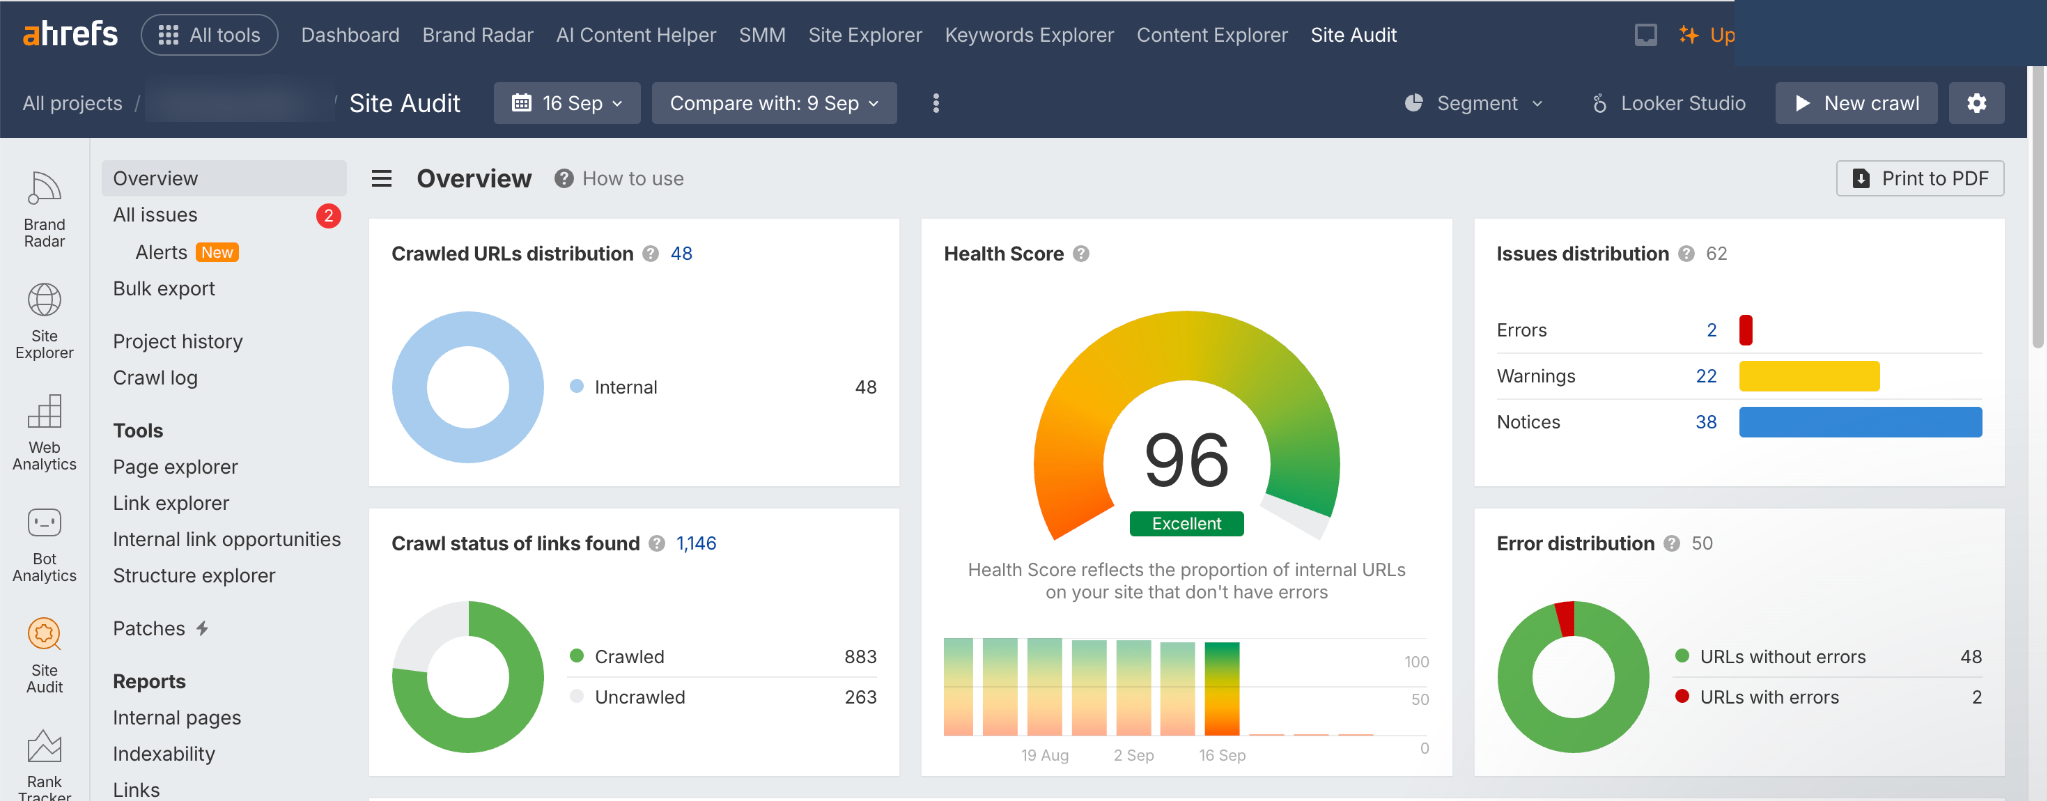Click the All projects breadcrumb
This screenshot has width=2047, height=801.
pos(72,103)
